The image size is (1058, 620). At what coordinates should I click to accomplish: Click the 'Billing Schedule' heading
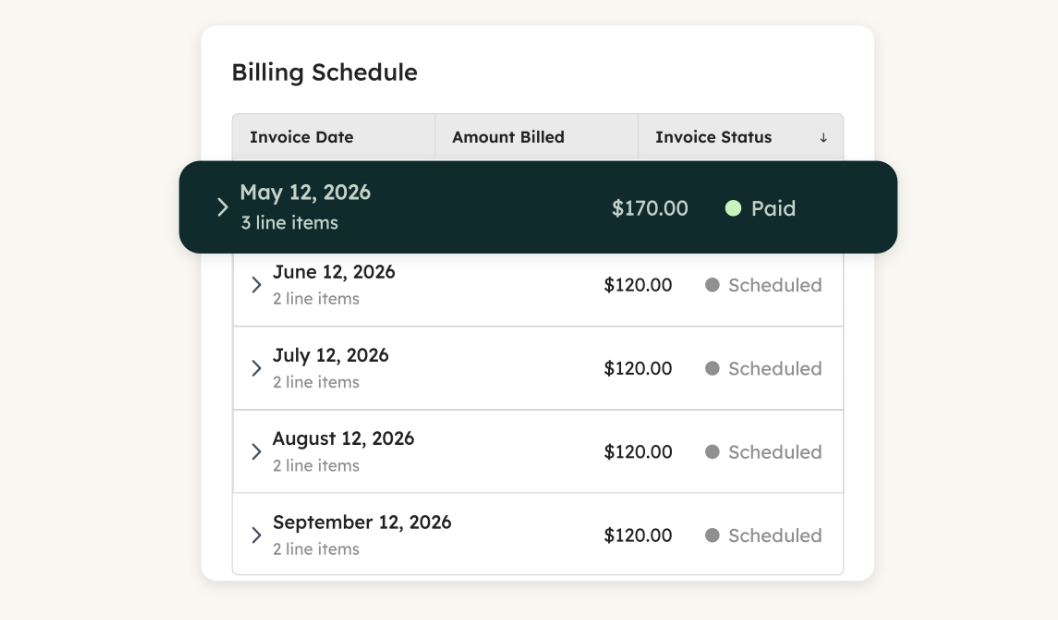pos(325,73)
